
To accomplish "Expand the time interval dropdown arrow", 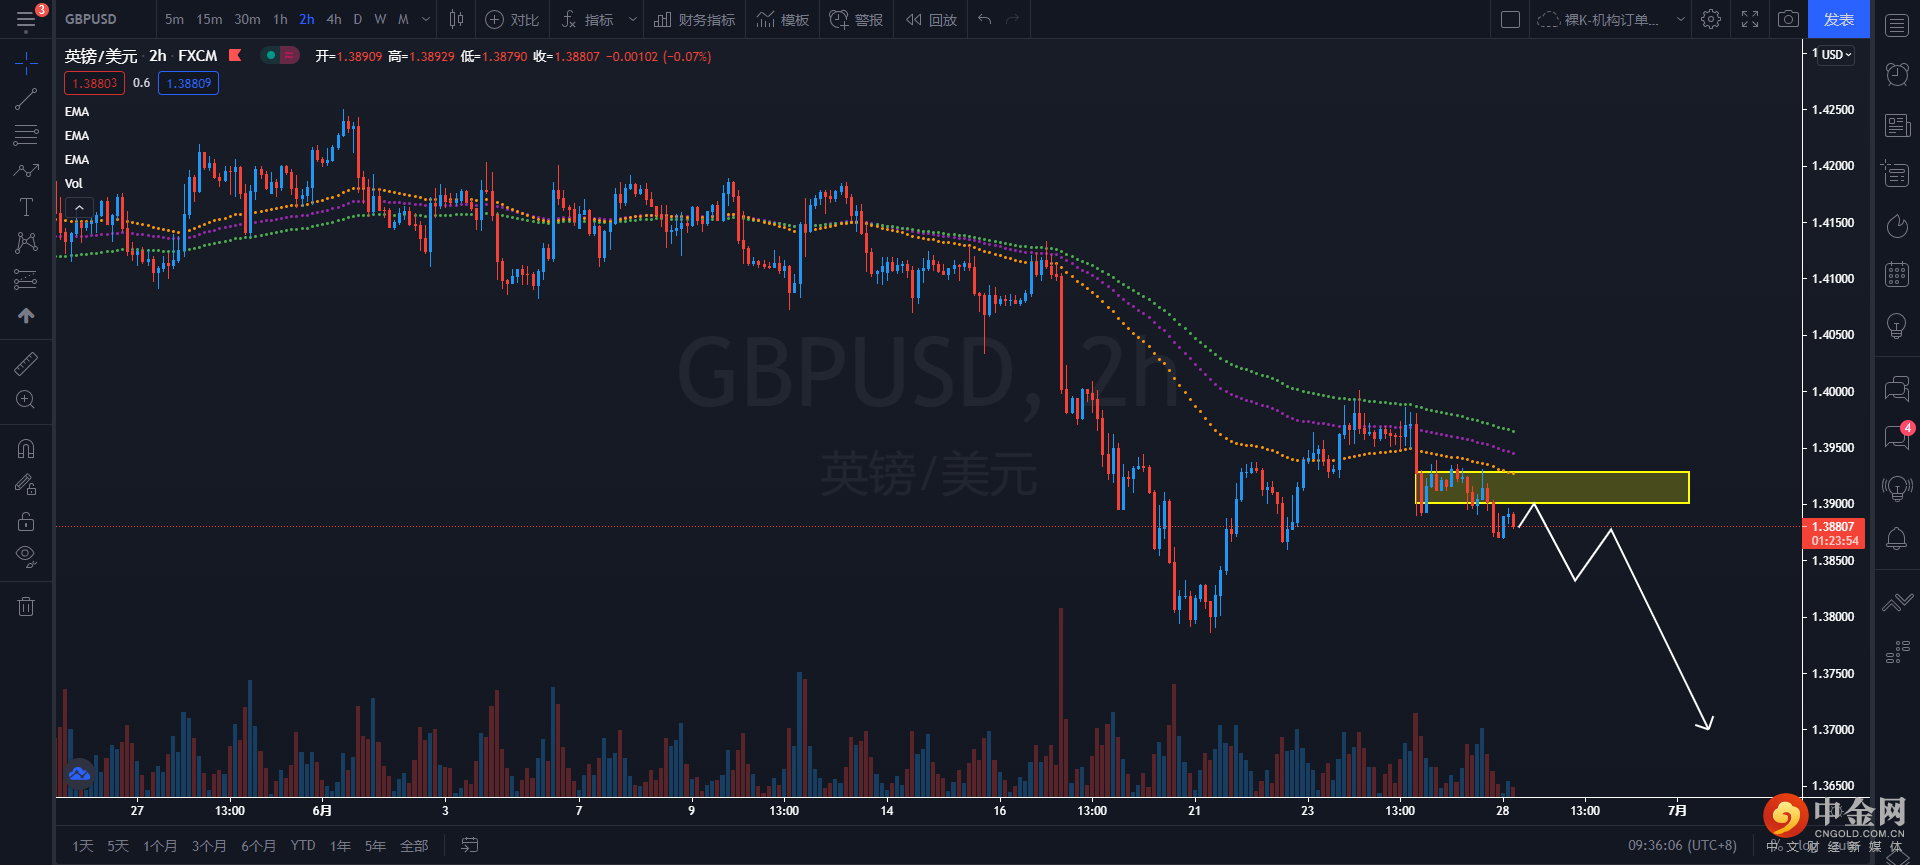I will click(426, 19).
